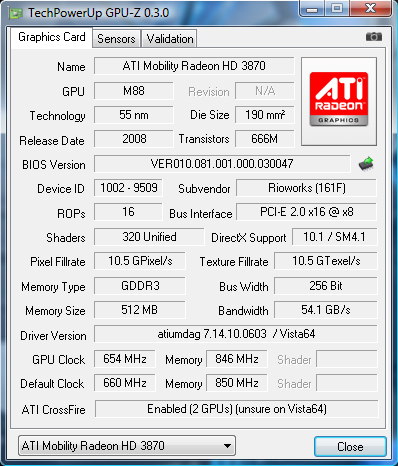This screenshot has width=398, height=466.
Task: Click the Pixel Fillrate value 10.5 GPixel/s
Action: (140, 261)
